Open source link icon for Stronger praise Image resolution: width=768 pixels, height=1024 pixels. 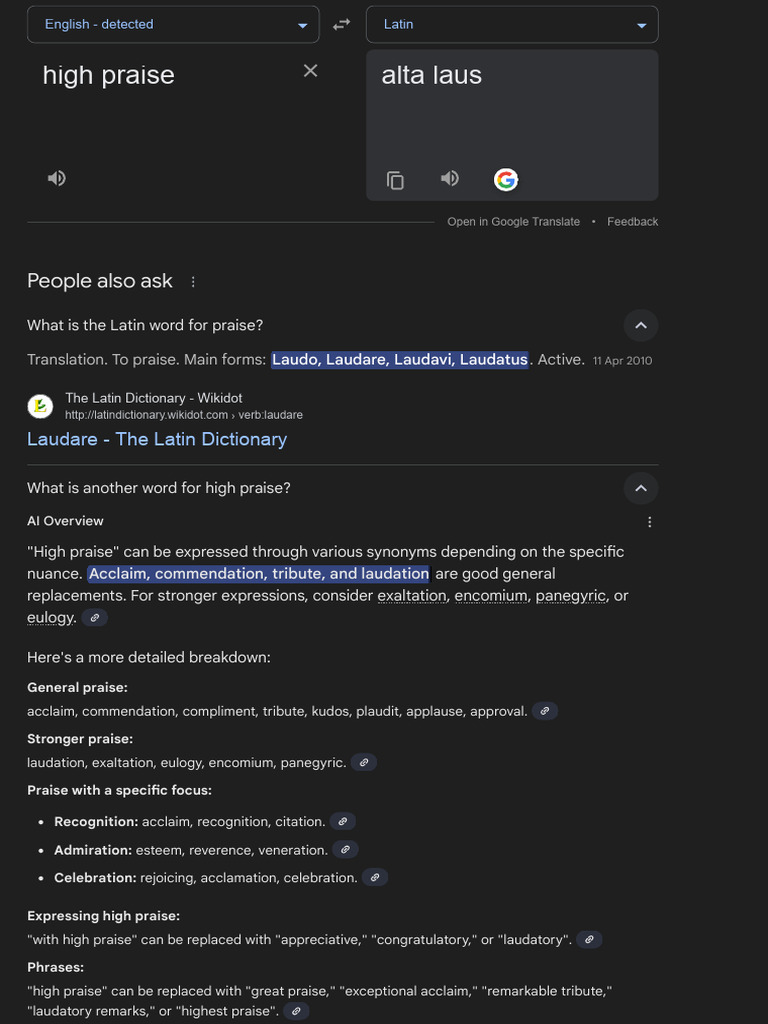click(x=364, y=762)
